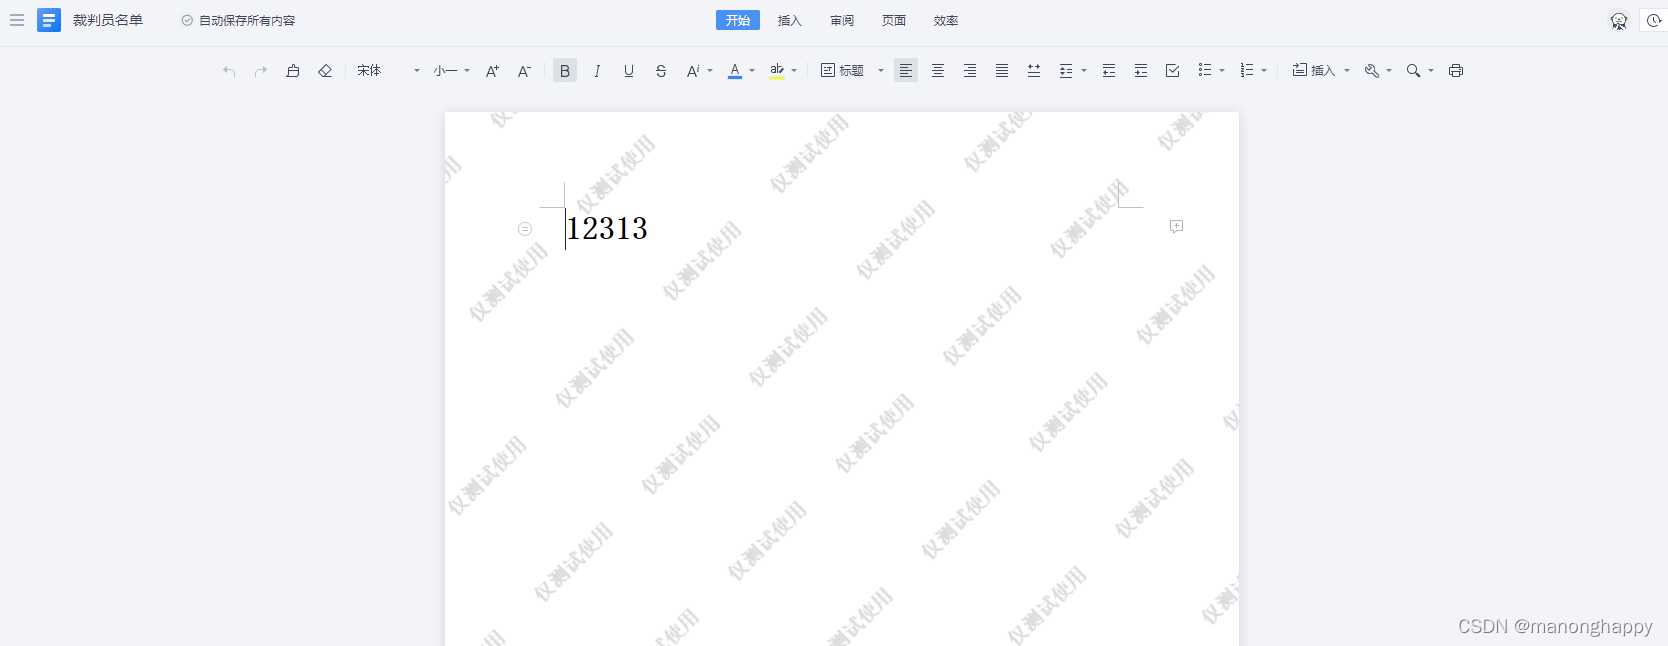The height and width of the screenshot is (646, 1668).
Task: Expand wrench tools dropdown arrow
Action: (1389, 71)
